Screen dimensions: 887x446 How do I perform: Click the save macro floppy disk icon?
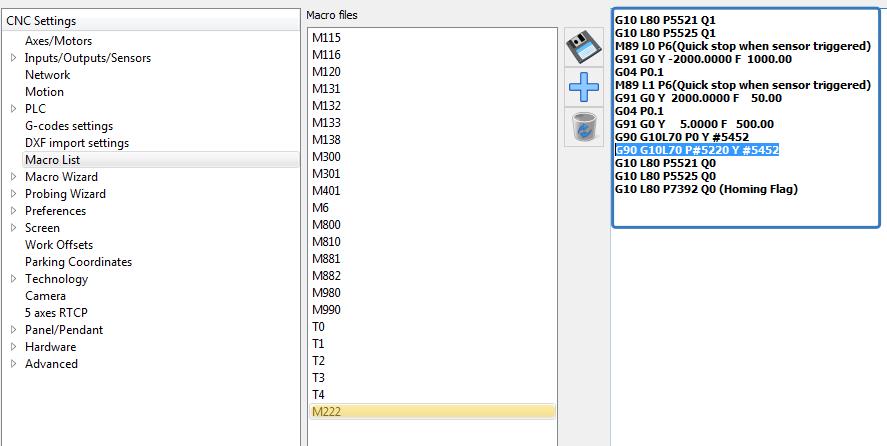[583, 47]
